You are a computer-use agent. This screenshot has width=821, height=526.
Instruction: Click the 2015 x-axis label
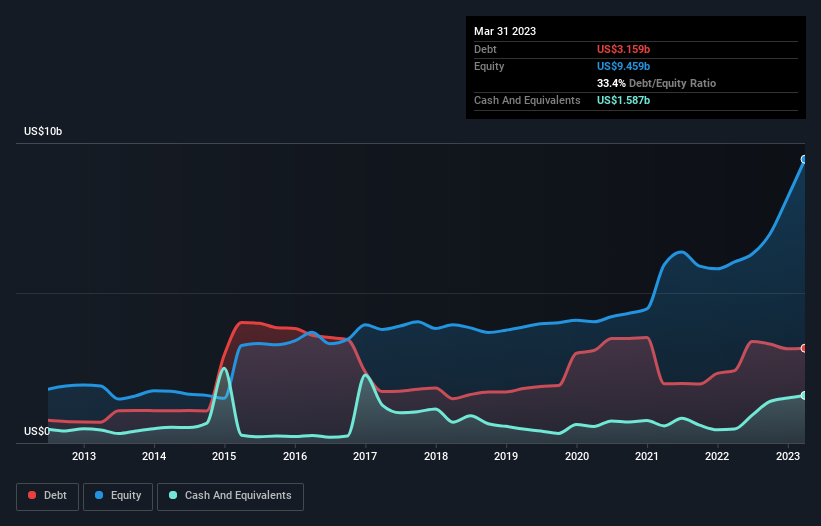coord(224,456)
